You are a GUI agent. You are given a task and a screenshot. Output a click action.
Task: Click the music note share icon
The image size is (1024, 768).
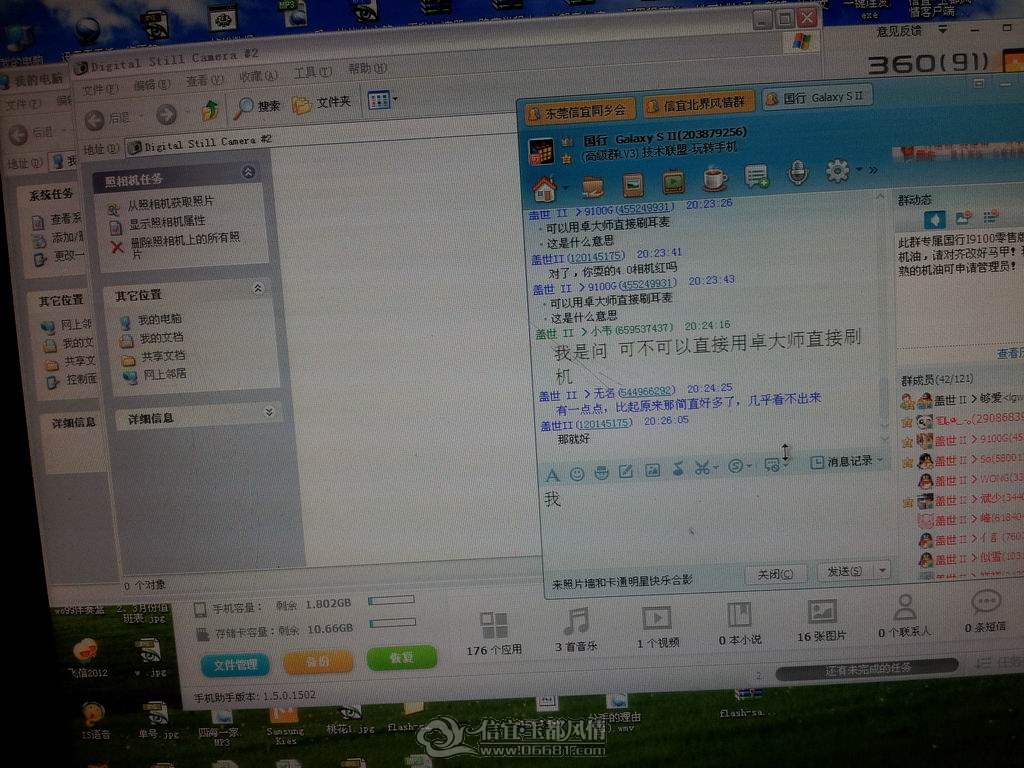coord(678,468)
